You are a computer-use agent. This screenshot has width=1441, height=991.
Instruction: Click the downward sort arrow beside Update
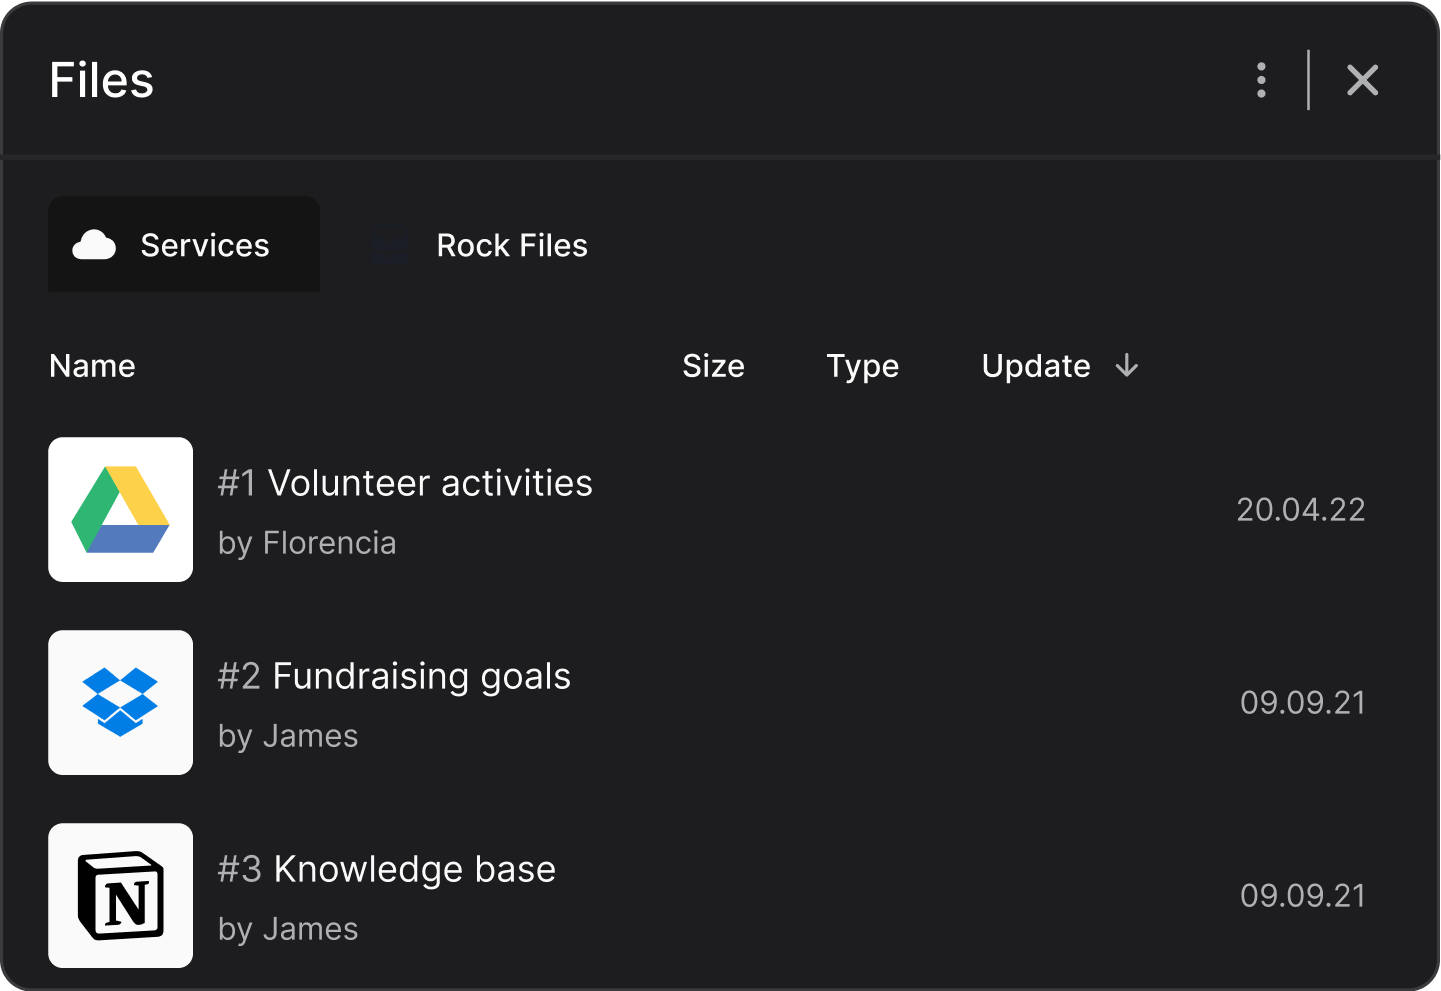pyautogui.click(x=1126, y=366)
